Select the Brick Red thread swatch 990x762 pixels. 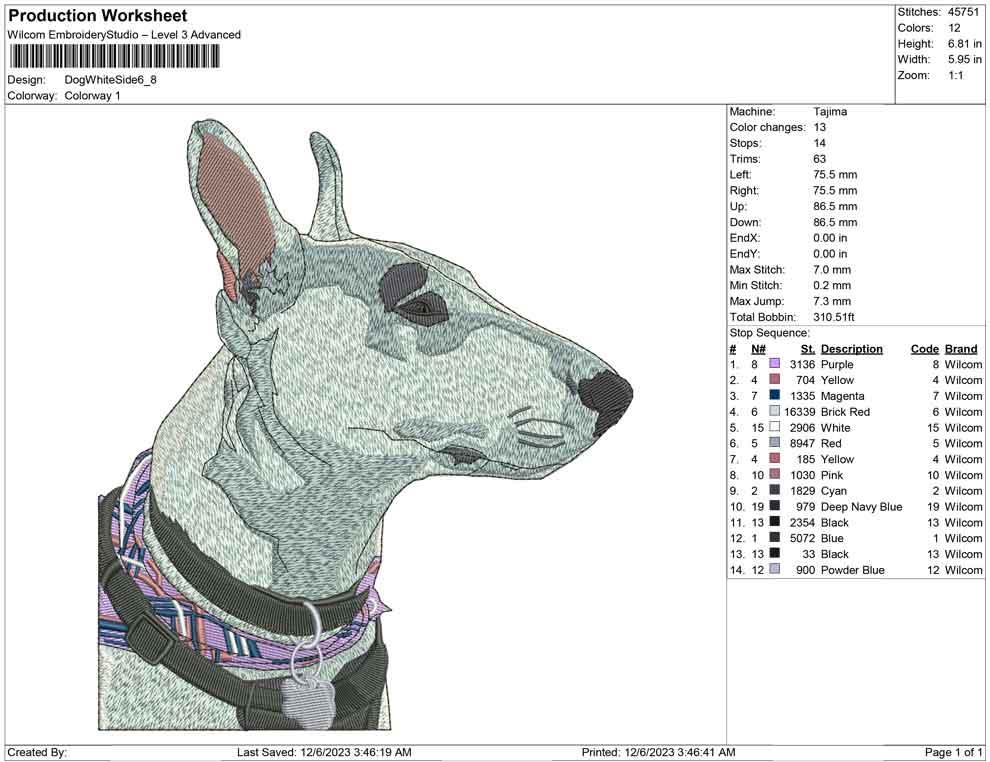coord(772,411)
